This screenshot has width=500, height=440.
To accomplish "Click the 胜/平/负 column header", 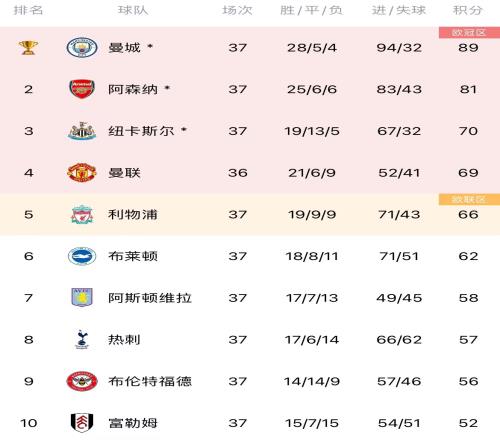I will pyautogui.click(x=311, y=10).
